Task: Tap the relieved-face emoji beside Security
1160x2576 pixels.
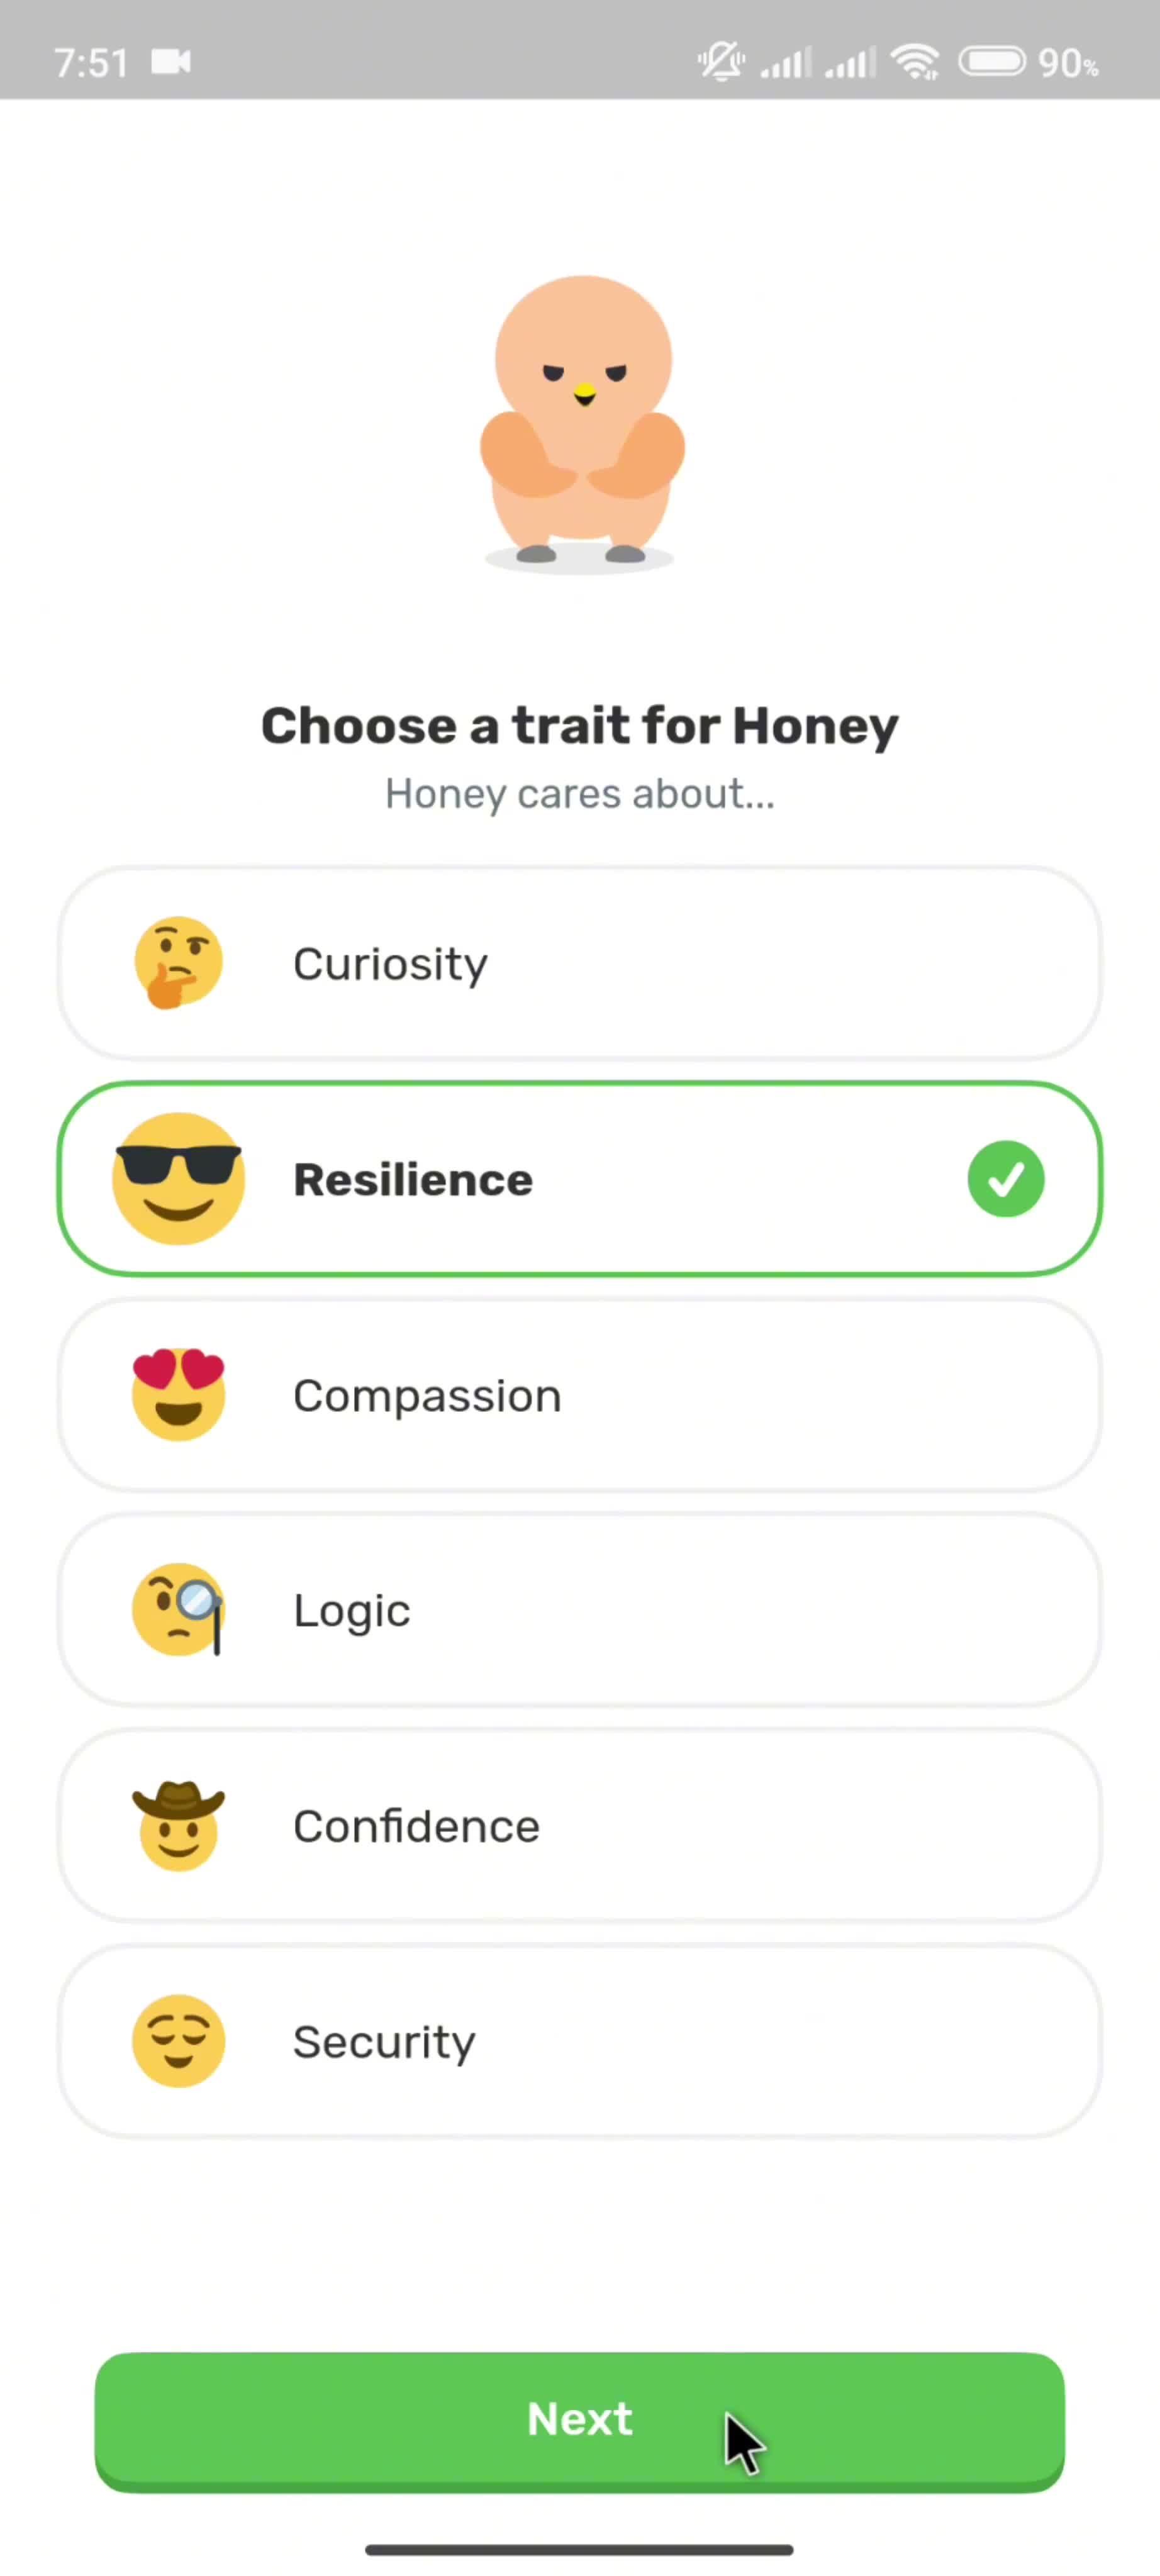Action: [179, 2041]
